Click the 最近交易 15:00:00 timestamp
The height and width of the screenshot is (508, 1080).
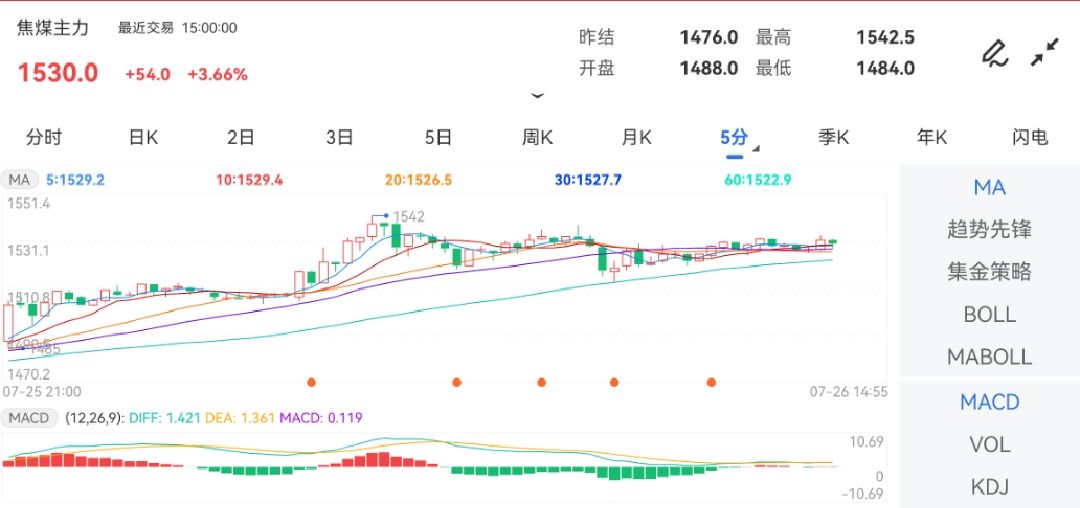(178, 28)
